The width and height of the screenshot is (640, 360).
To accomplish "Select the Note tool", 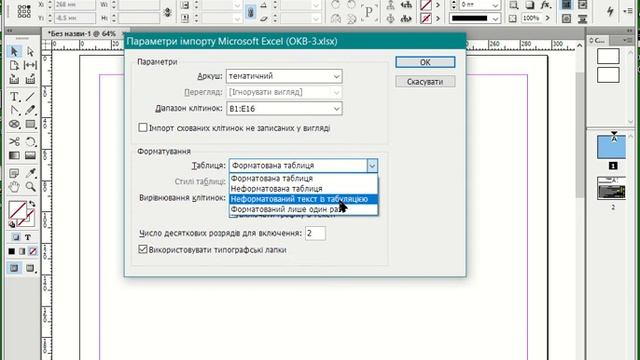I will coord(14,173).
